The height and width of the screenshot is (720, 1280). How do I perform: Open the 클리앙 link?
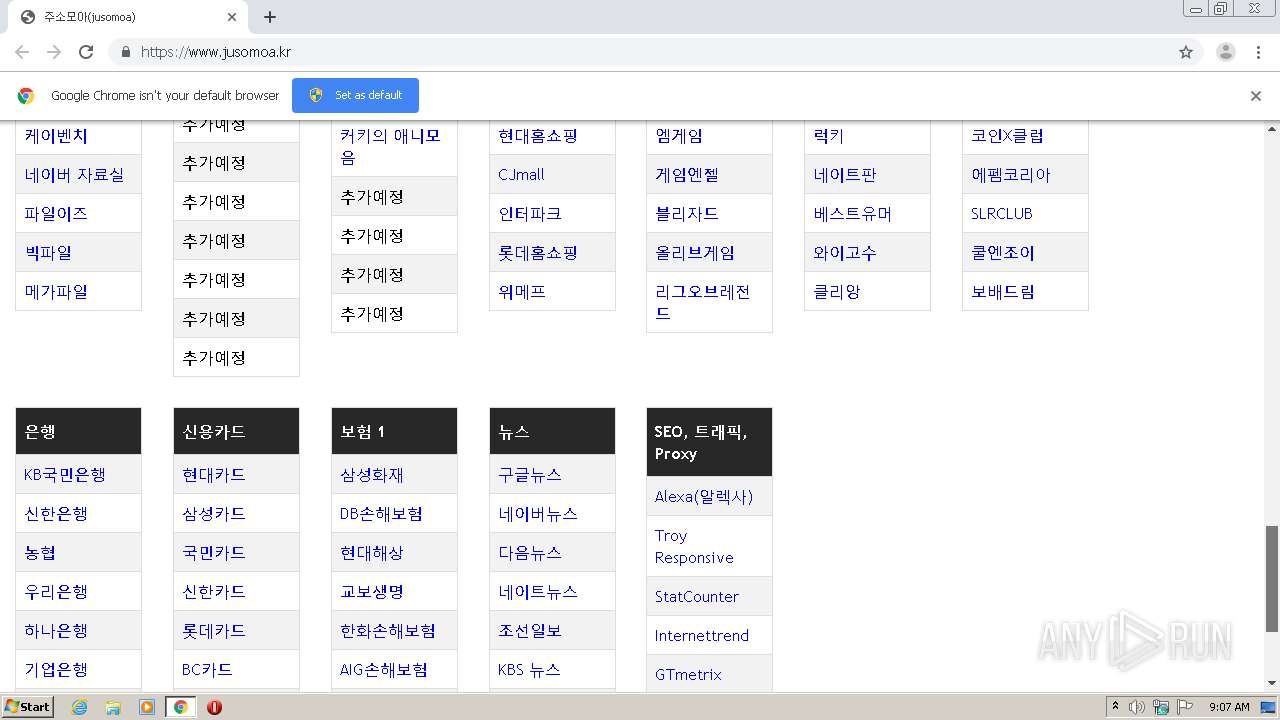pyautogui.click(x=837, y=292)
